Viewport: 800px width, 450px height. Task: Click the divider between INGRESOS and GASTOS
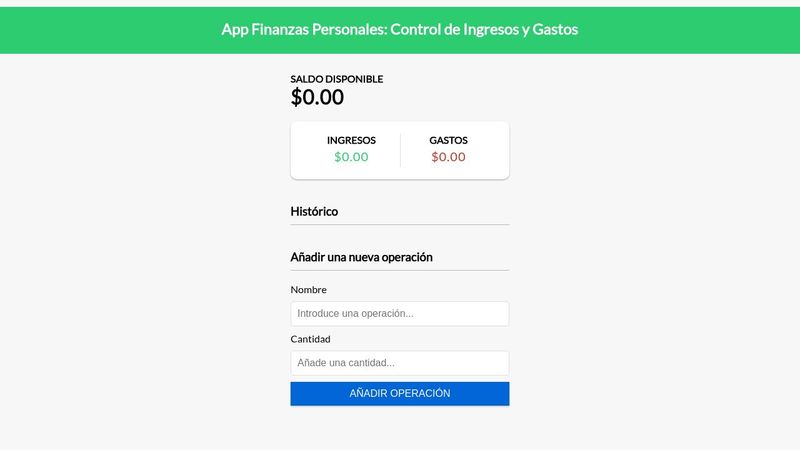tap(401, 151)
